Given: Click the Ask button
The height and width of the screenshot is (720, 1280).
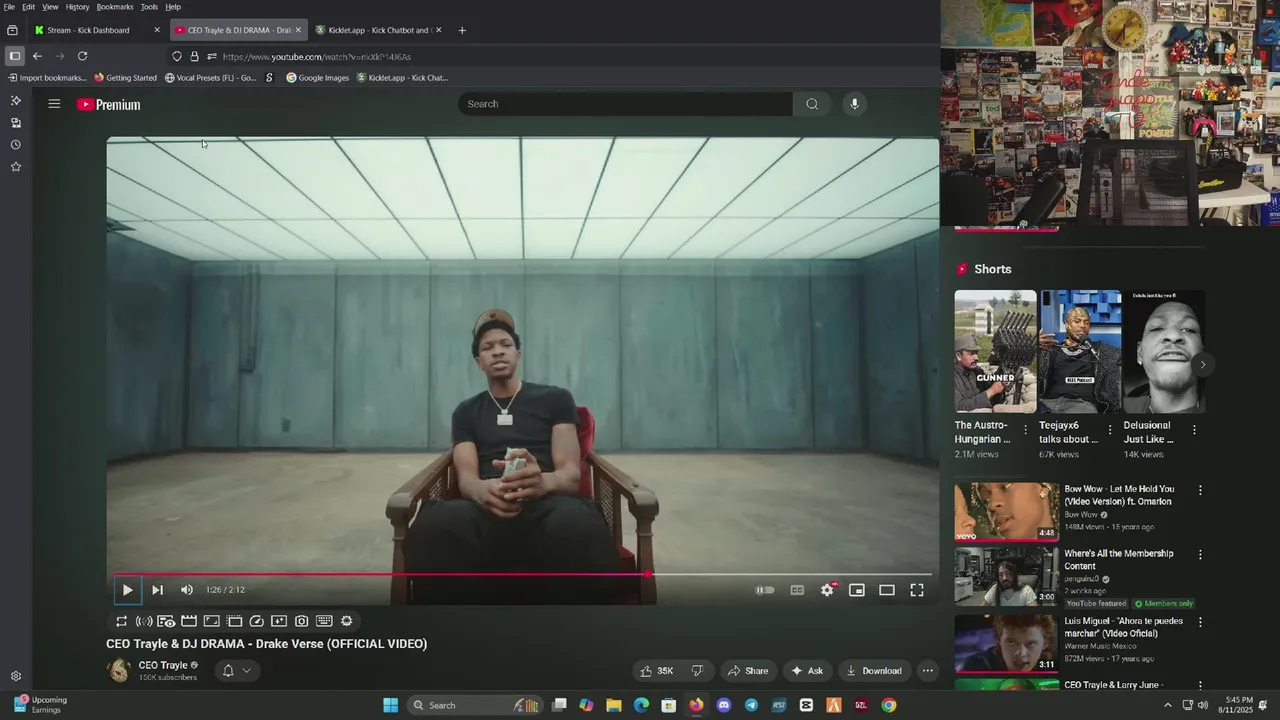Looking at the screenshot, I should click(x=807, y=671).
